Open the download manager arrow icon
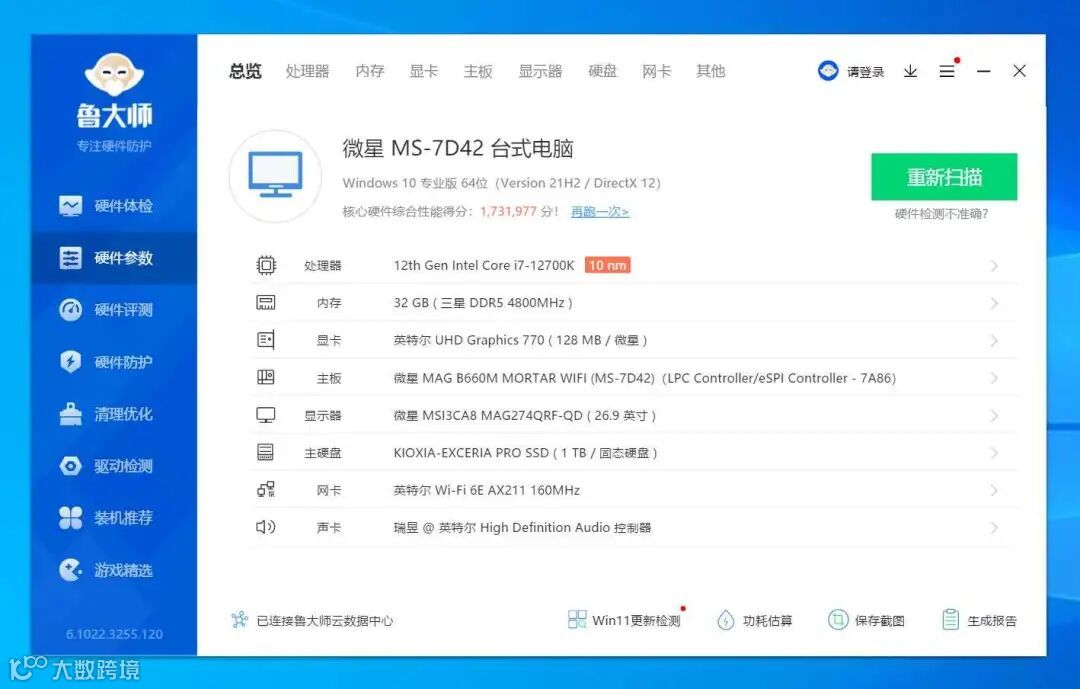Viewport: 1080px width, 689px height. point(911,71)
